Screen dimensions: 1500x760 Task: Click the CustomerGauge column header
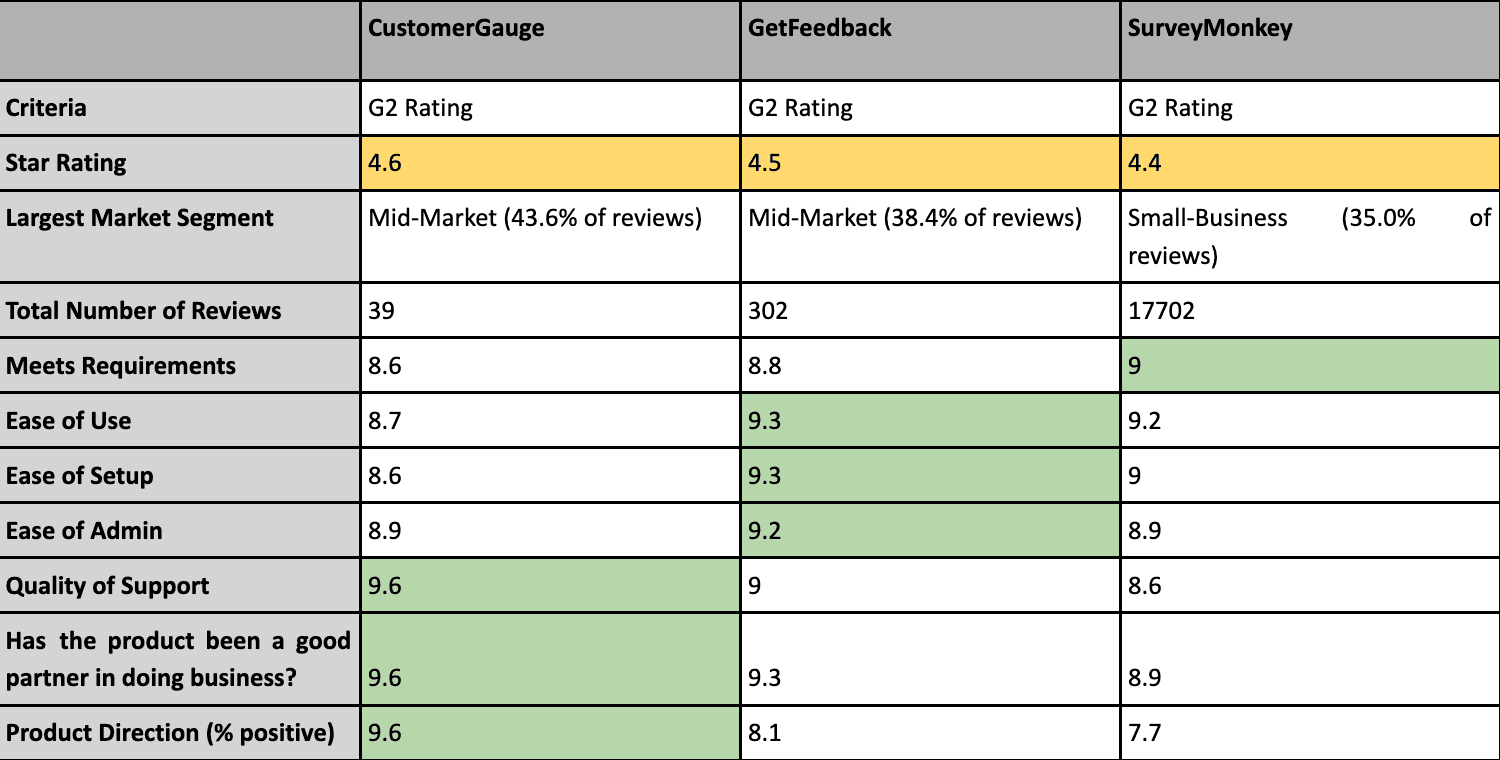pos(456,28)
